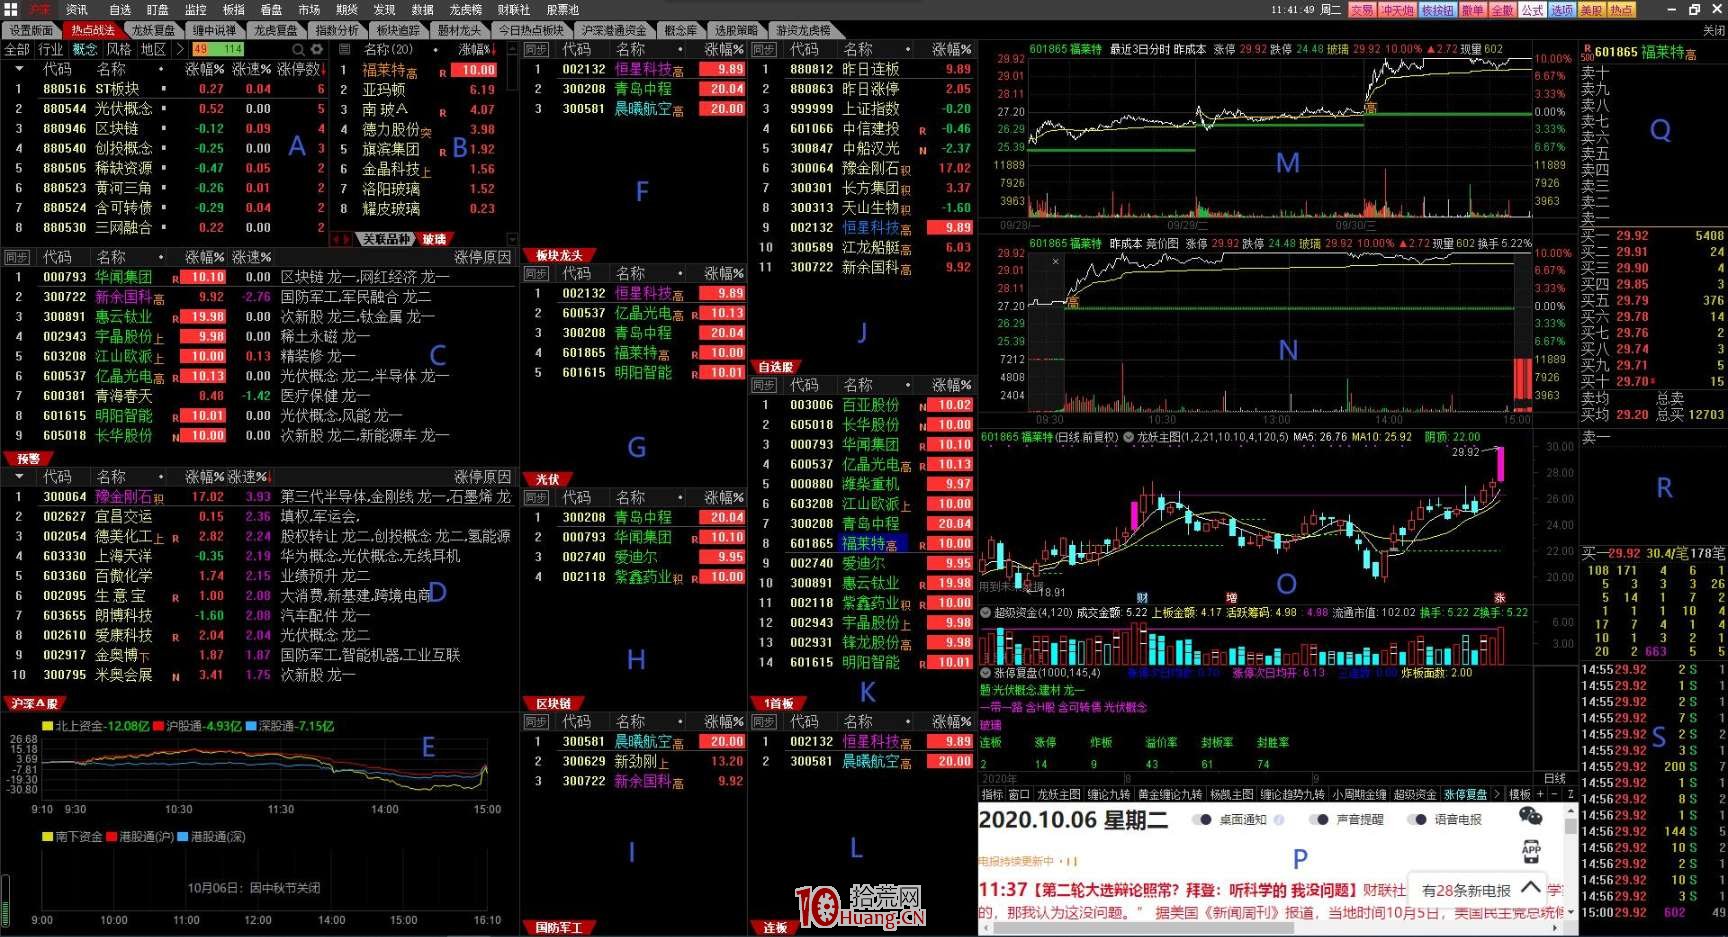The width and height of the screenshot is (1728, 937).
Task: Click the search magnifier in sector panel
Action: pyautogui.click(x=298, y=49)
